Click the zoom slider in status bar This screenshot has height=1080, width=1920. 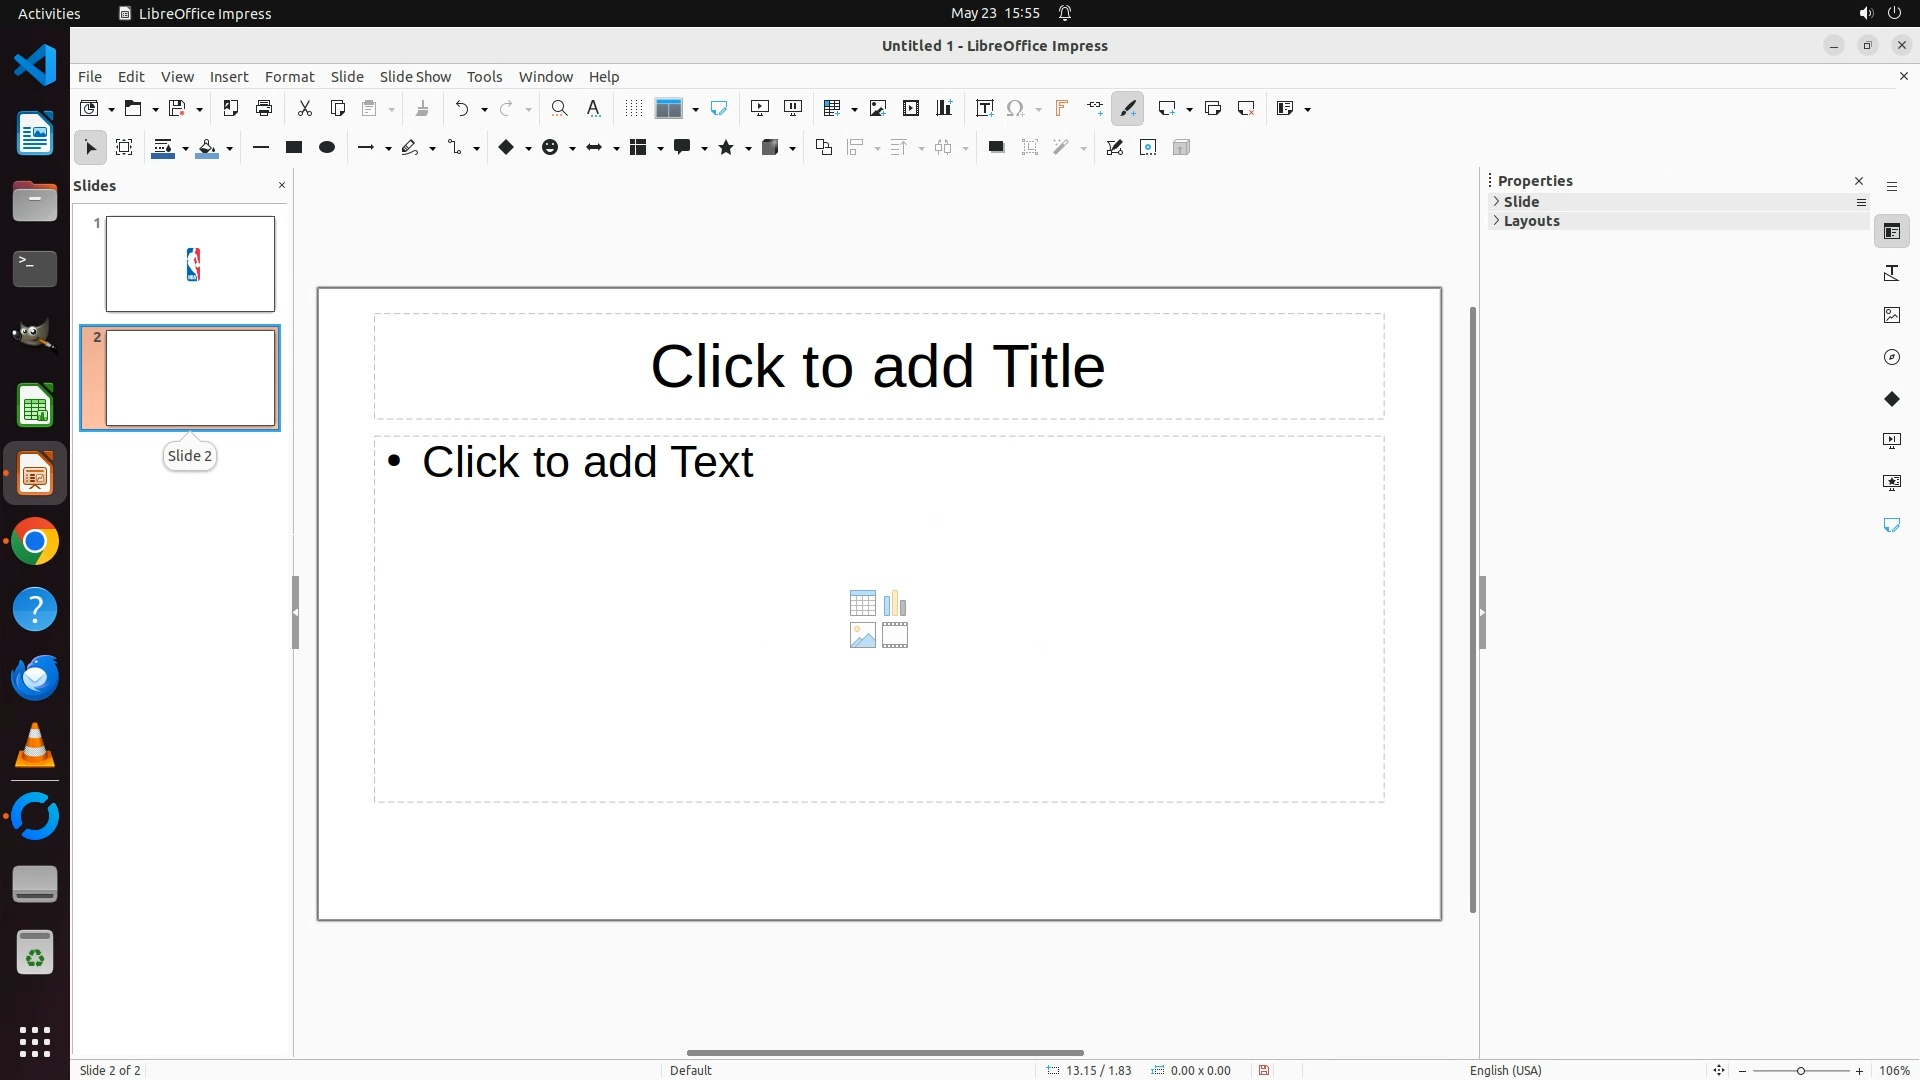pyautogui.click(x=1800, y=1070)
